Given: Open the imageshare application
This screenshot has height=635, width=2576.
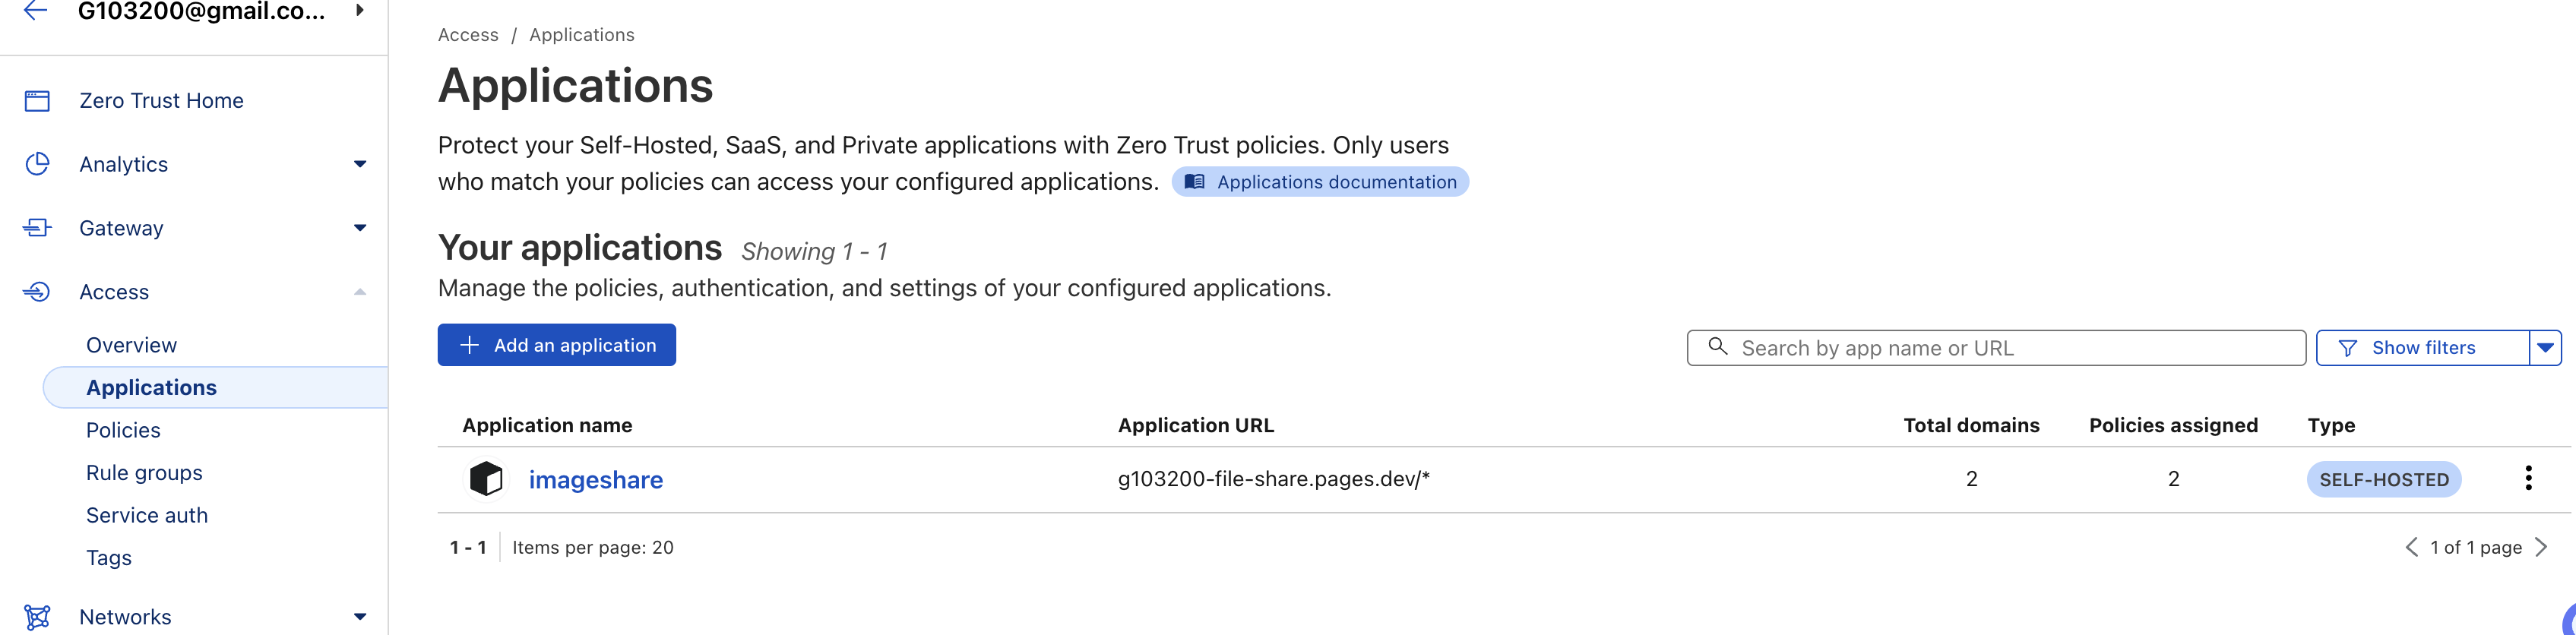Looking at the screenshot, I should pyautogui.click(x=596, y=480).
